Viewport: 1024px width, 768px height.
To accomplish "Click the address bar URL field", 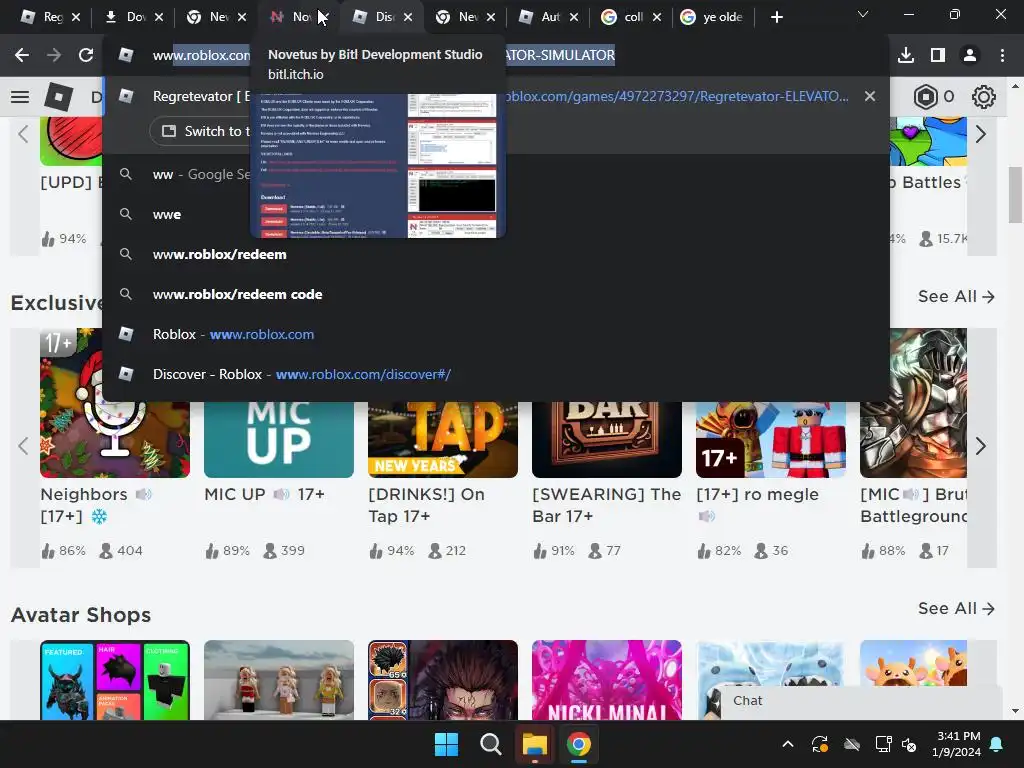I will (x=496, y=56).
